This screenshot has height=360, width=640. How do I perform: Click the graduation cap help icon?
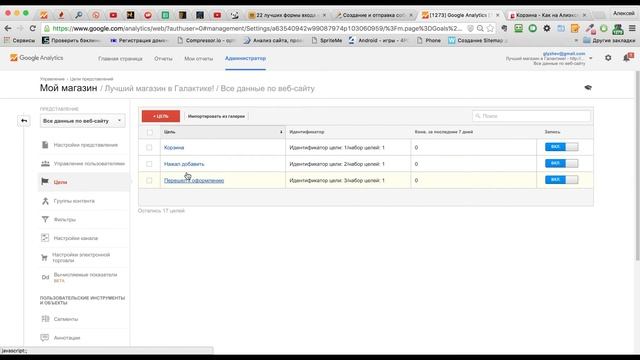click(x=588, y=87)
